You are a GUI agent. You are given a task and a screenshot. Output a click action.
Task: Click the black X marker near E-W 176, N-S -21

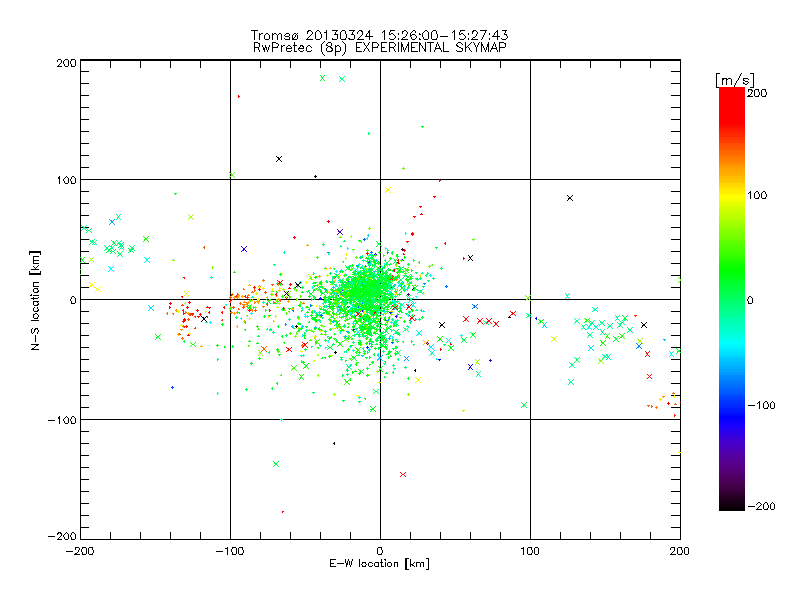click(644, 325)
